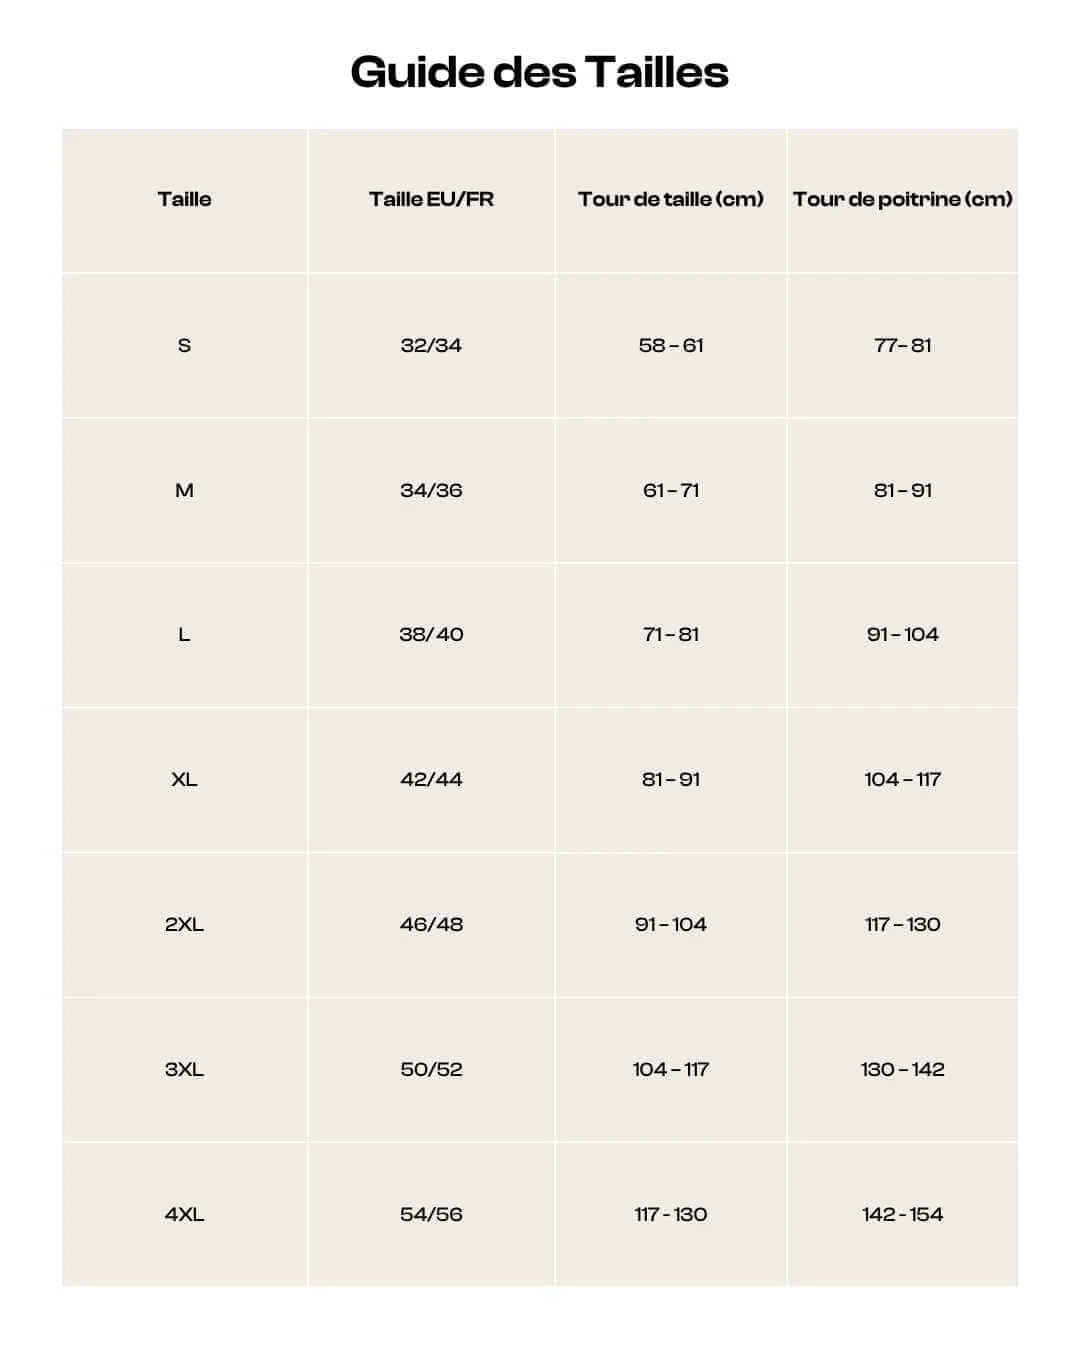Select the "Tour de taille (cm)" header

(670, 199)
